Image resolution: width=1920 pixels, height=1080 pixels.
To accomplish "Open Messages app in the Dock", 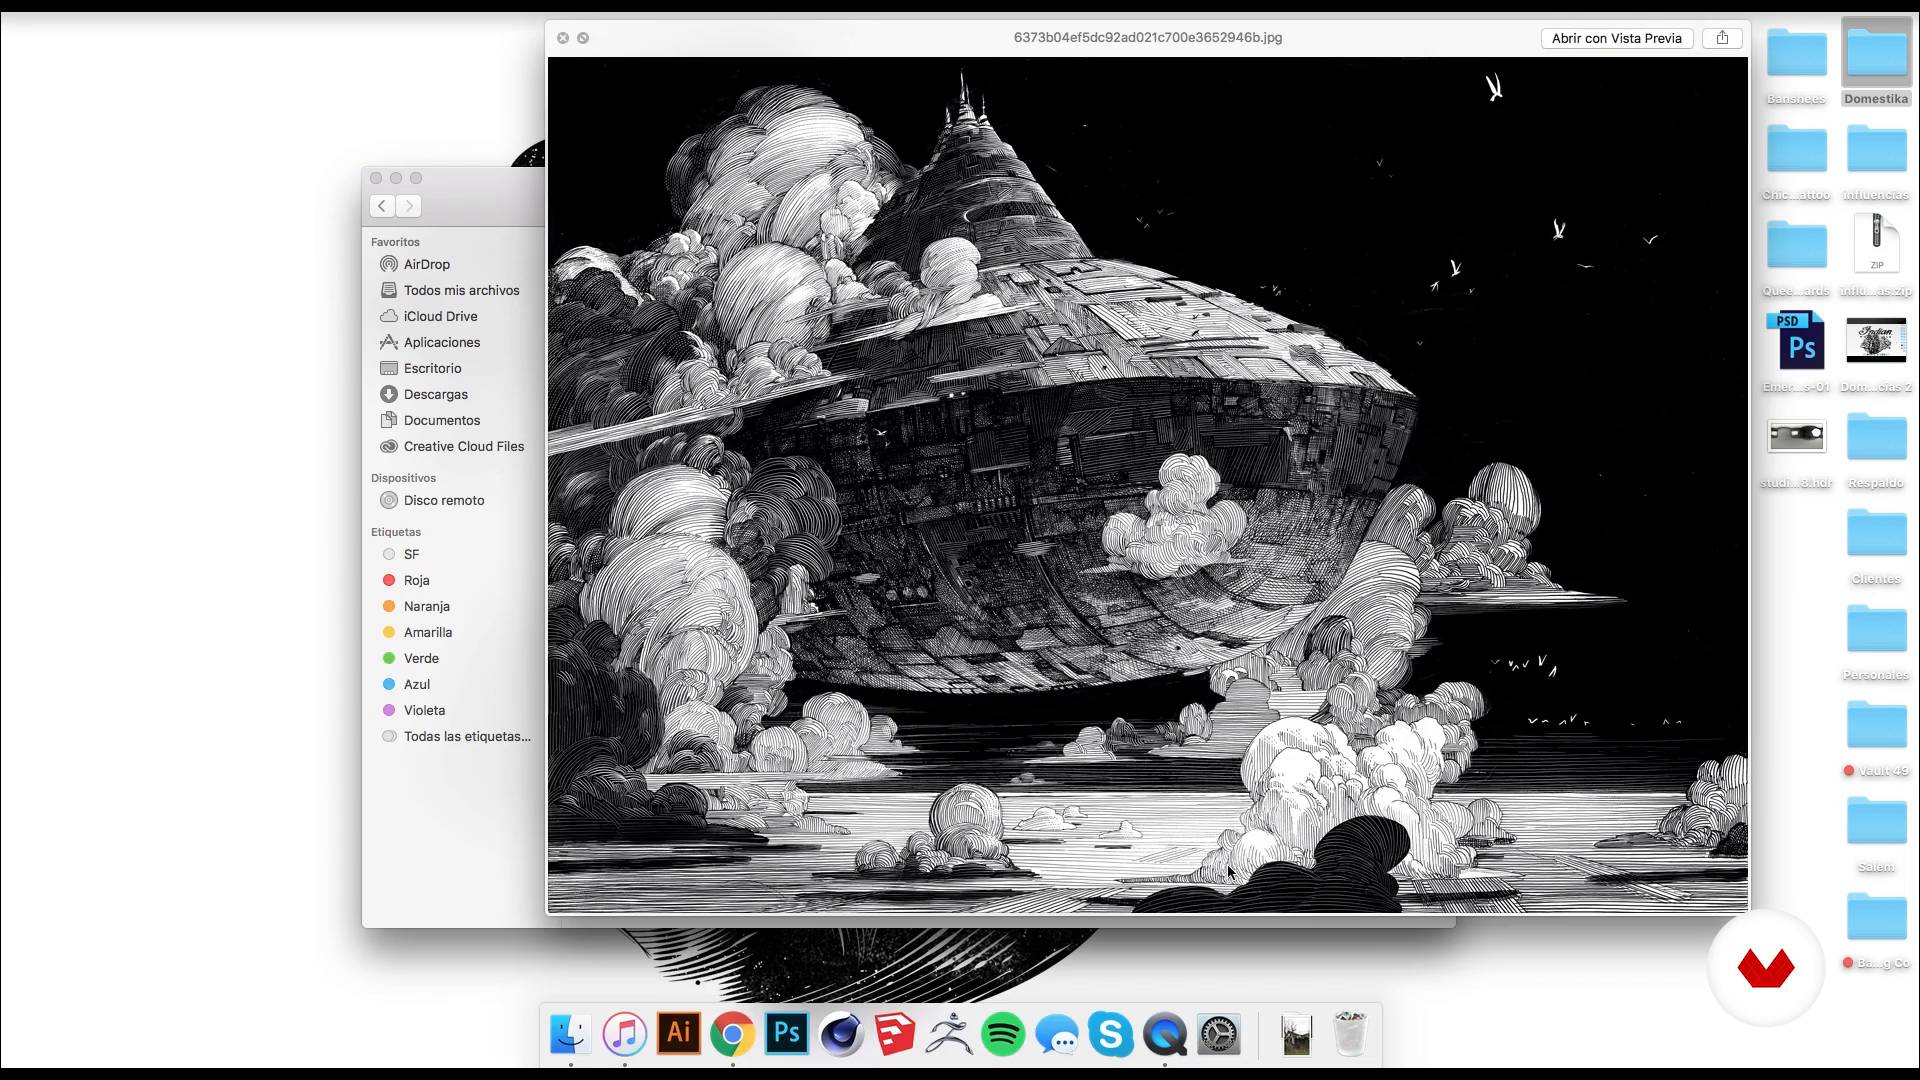I will click(x=1057, y=1034).
